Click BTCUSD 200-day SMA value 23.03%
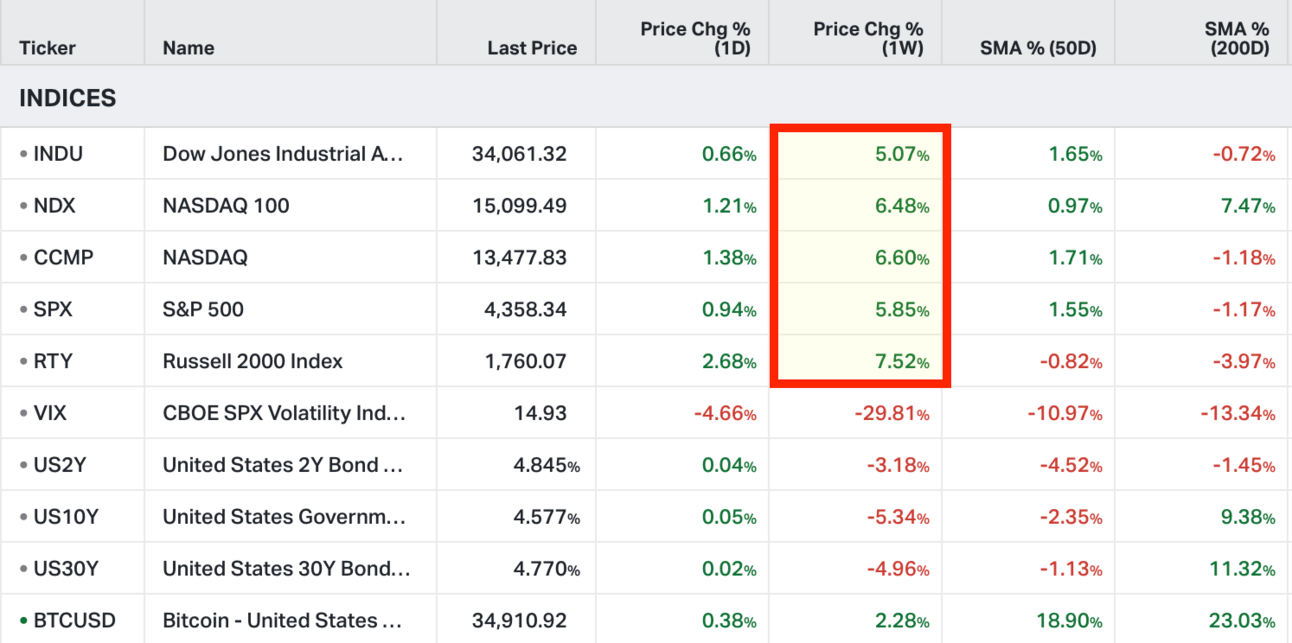Image resolution: width=1292 pixels, height=643 pixels. point(1243,621)
